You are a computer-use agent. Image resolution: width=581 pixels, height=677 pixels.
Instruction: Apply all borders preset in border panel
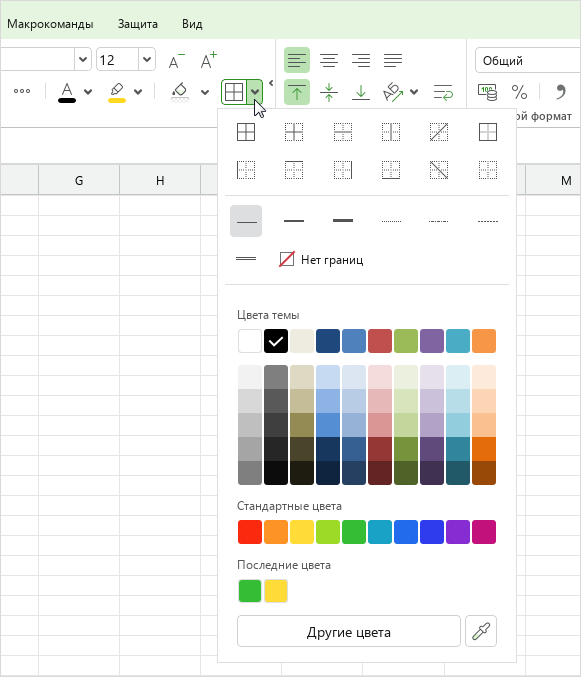[x=246, y=132]
